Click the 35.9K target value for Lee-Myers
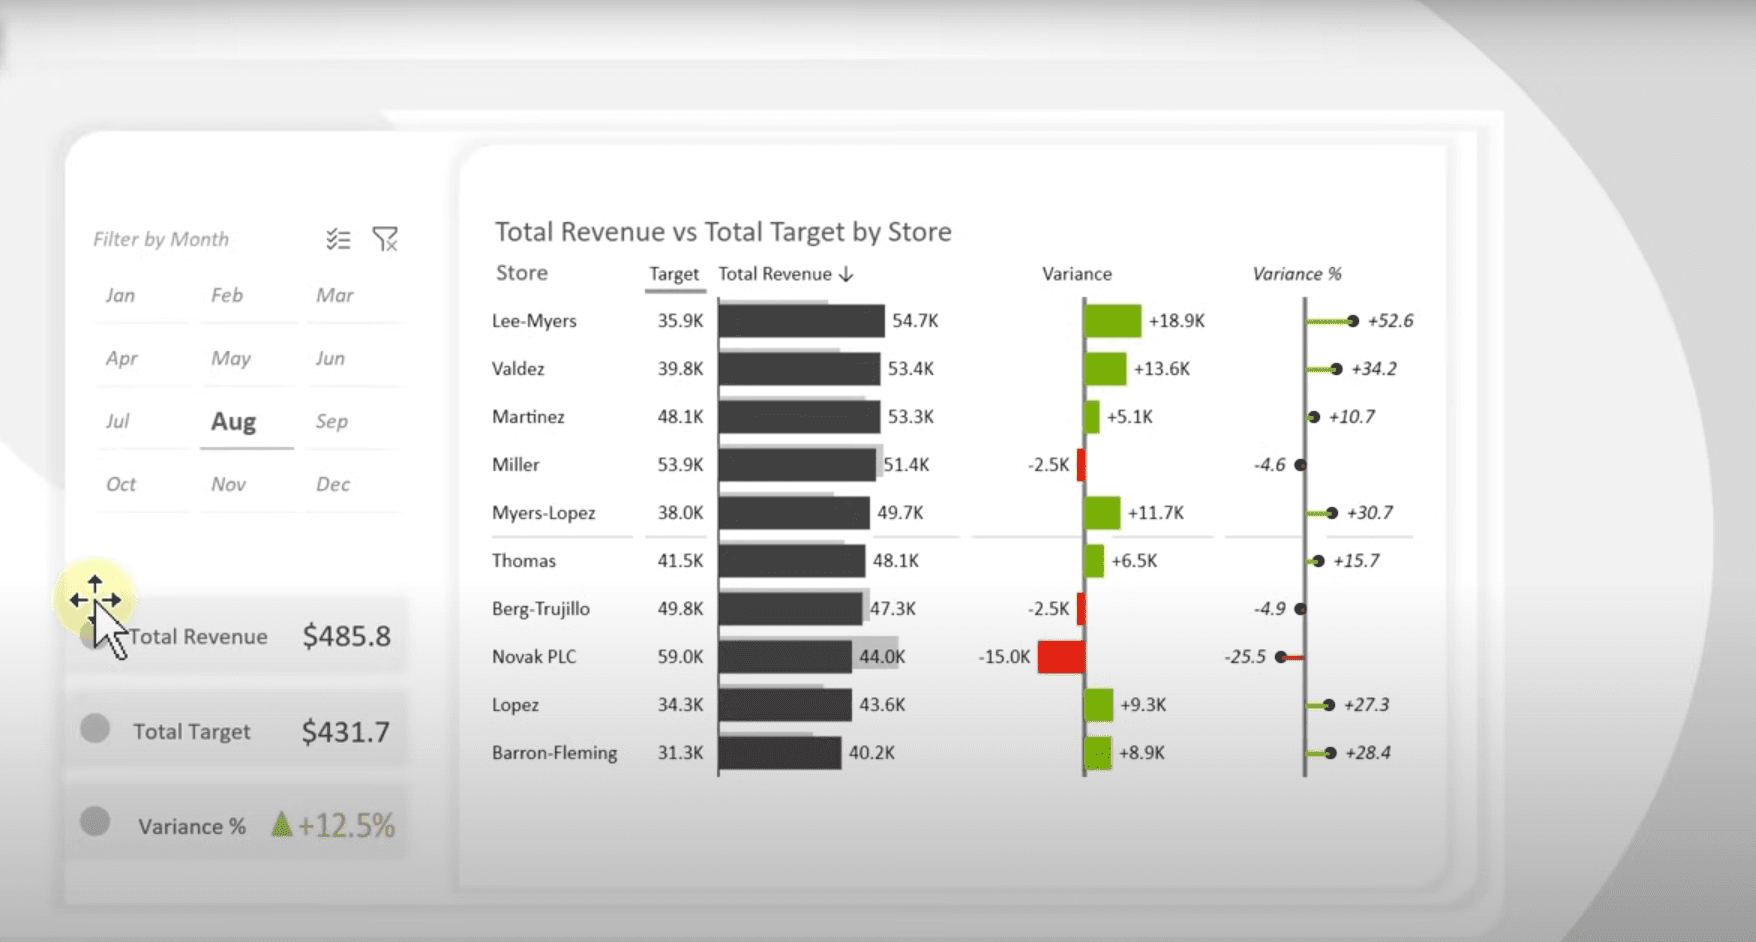This screenshot has width=1756, height=942. pos(680,321)
